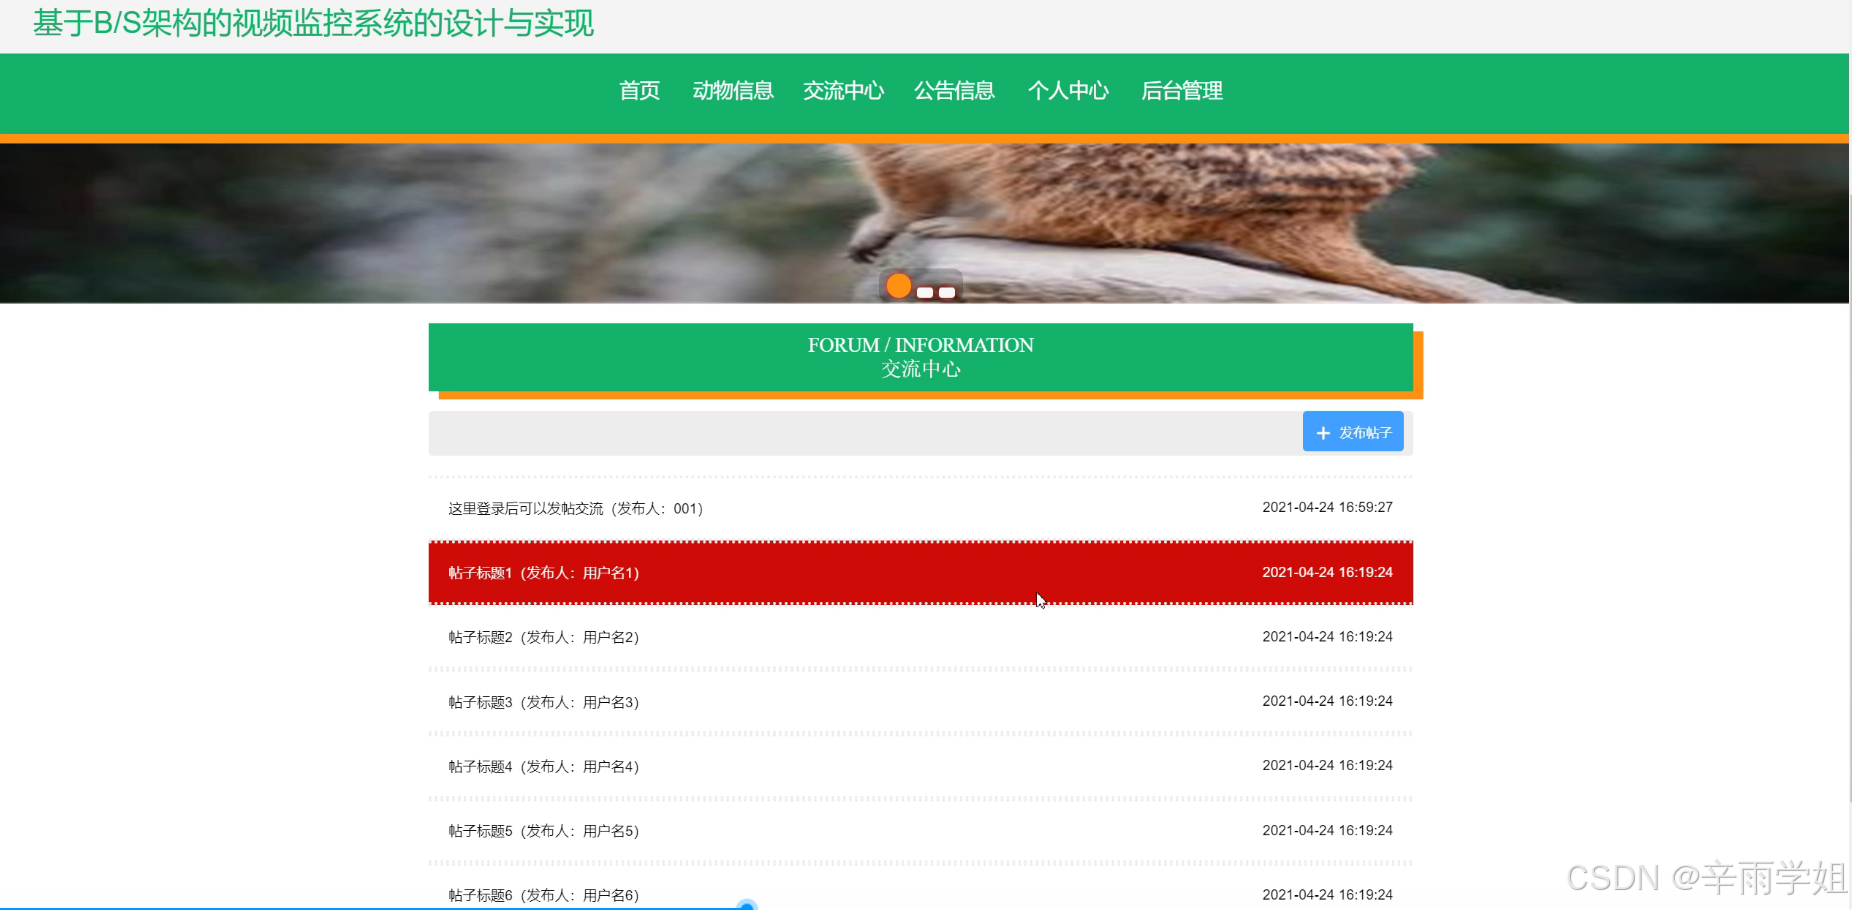Click the FORUM / INFORMATION banner

920,356
